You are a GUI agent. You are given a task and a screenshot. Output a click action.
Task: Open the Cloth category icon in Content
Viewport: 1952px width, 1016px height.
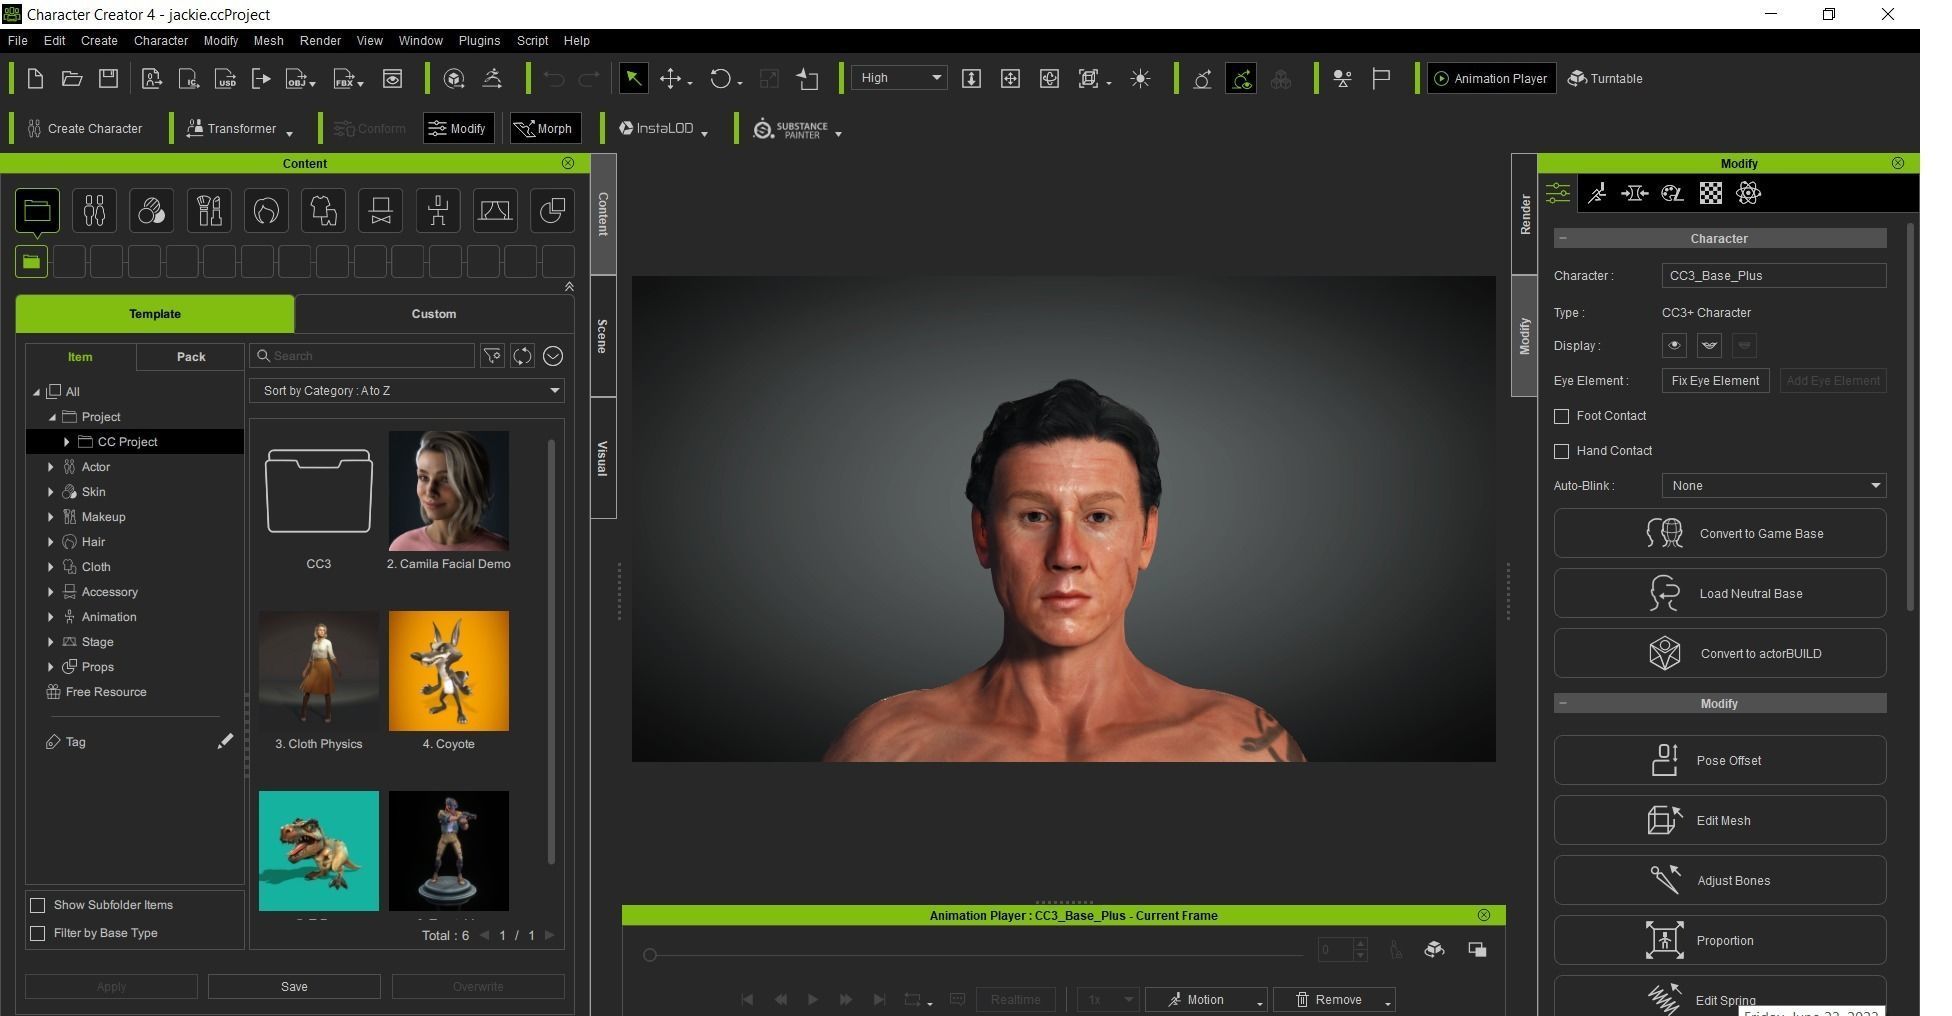pos(323,211)
